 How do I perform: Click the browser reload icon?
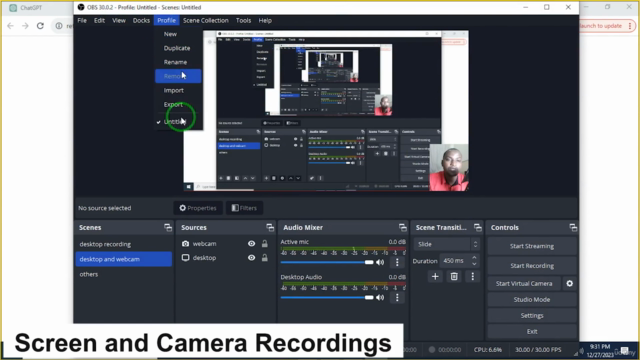click(x=40, y=26)
